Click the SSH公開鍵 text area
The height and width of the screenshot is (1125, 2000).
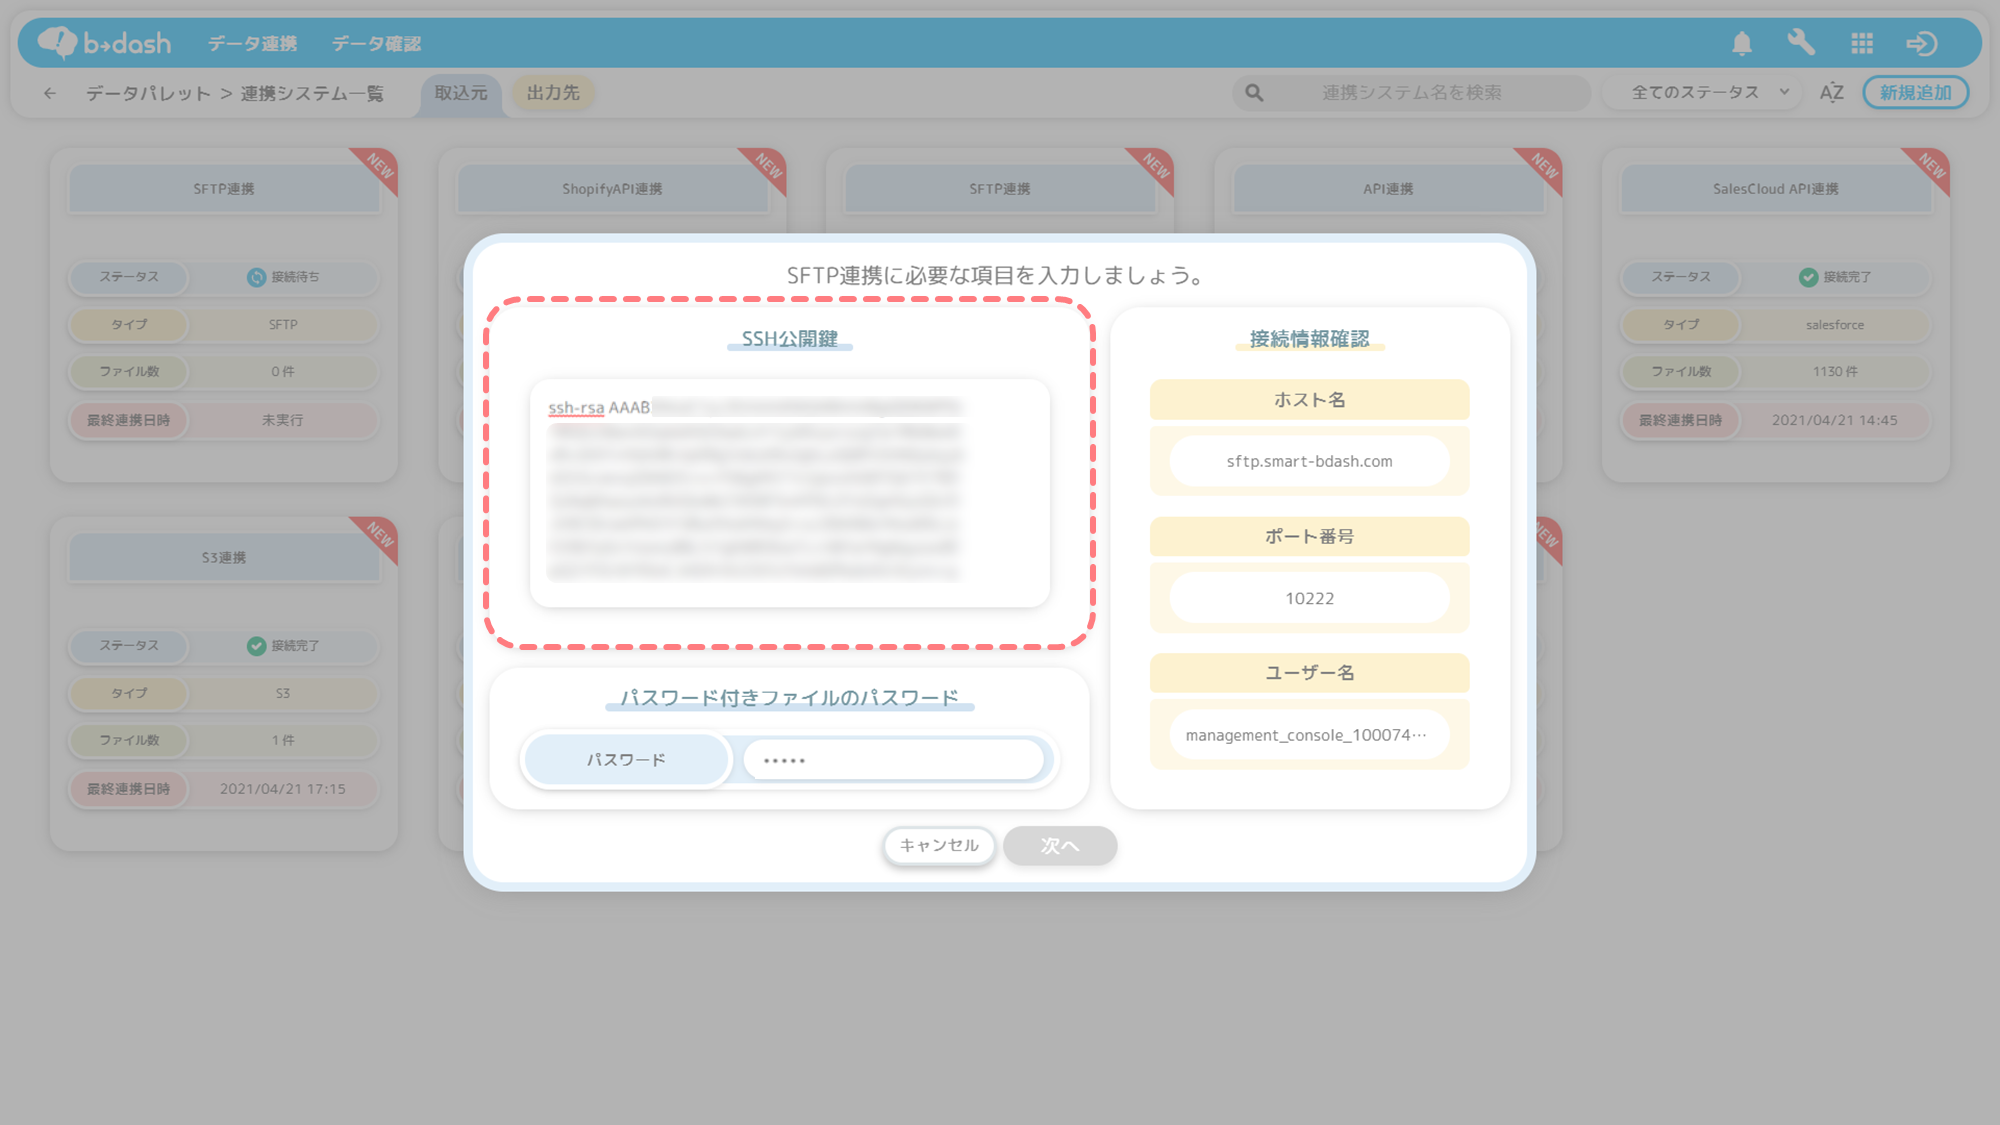click(x=790, y=493)
